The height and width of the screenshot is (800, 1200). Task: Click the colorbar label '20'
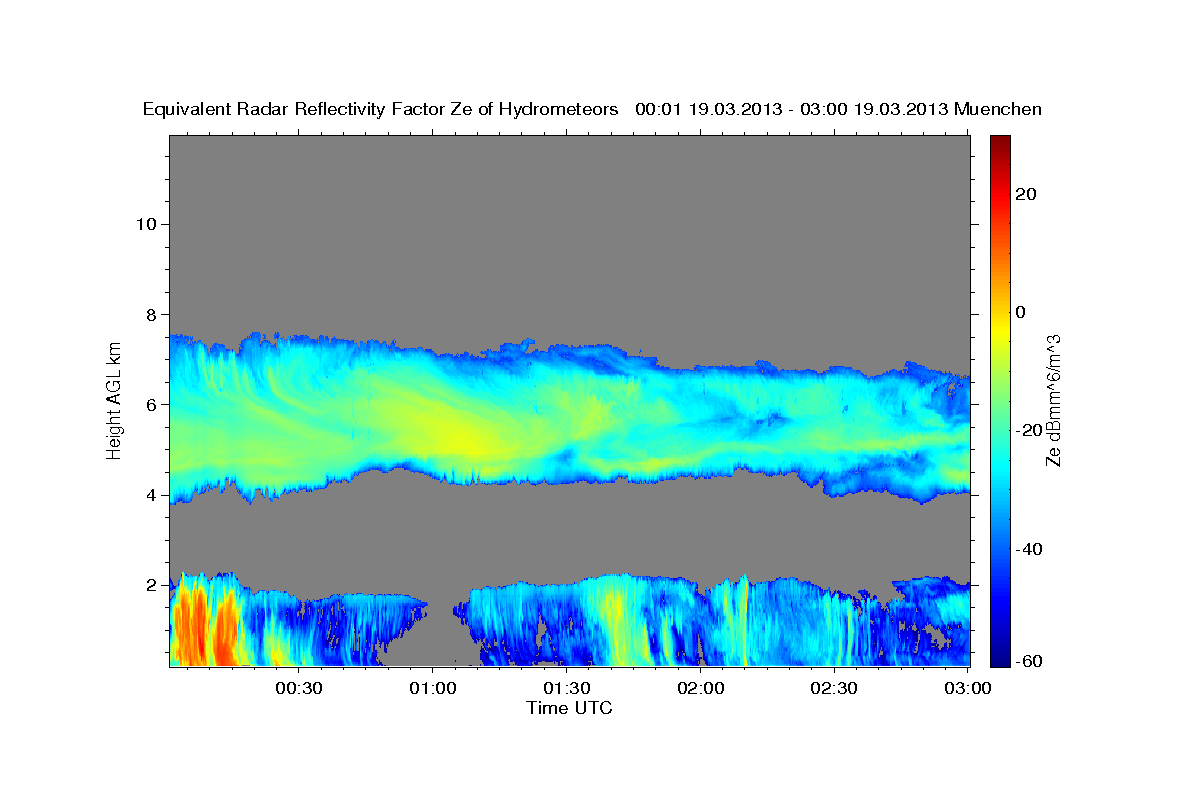[1026, 194]
